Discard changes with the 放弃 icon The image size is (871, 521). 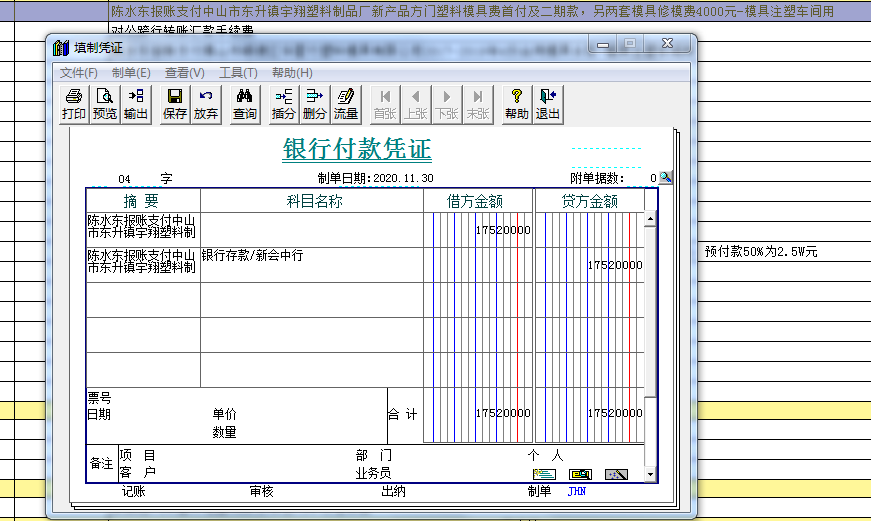pos(206,104)
